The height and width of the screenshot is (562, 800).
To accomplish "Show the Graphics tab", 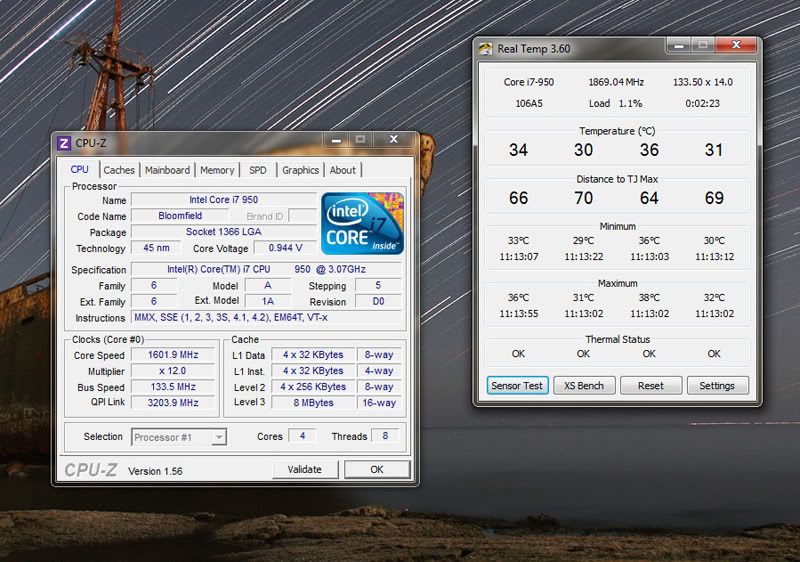I will point(300,170).
